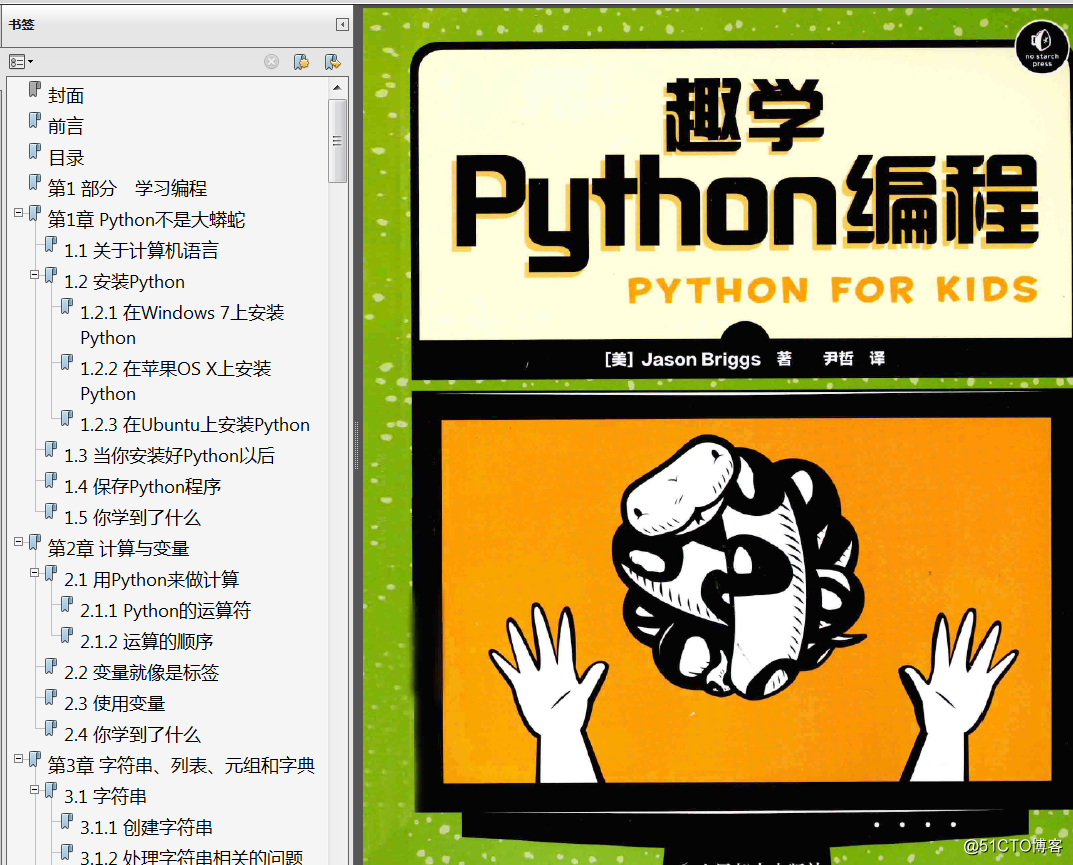This screenshot has height=865, width=1073.
Task: Click the bookmark icon beside 1.3 当你安装好Python以后
Action: coord(51,450)
